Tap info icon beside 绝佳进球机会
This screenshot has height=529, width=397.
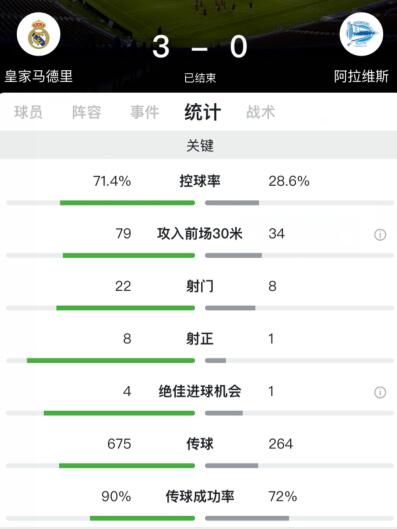coord(380,392)
